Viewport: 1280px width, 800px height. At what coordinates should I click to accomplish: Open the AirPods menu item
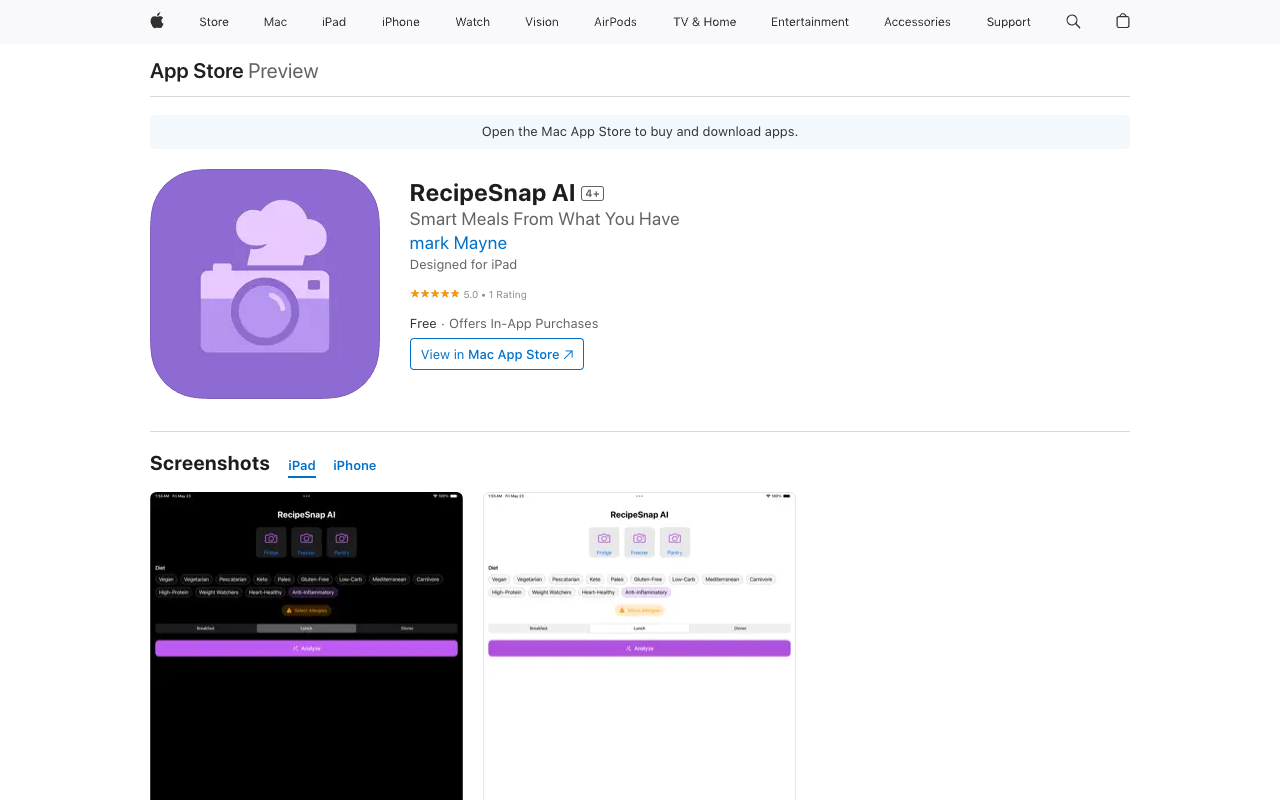click(x=615, y=22)
